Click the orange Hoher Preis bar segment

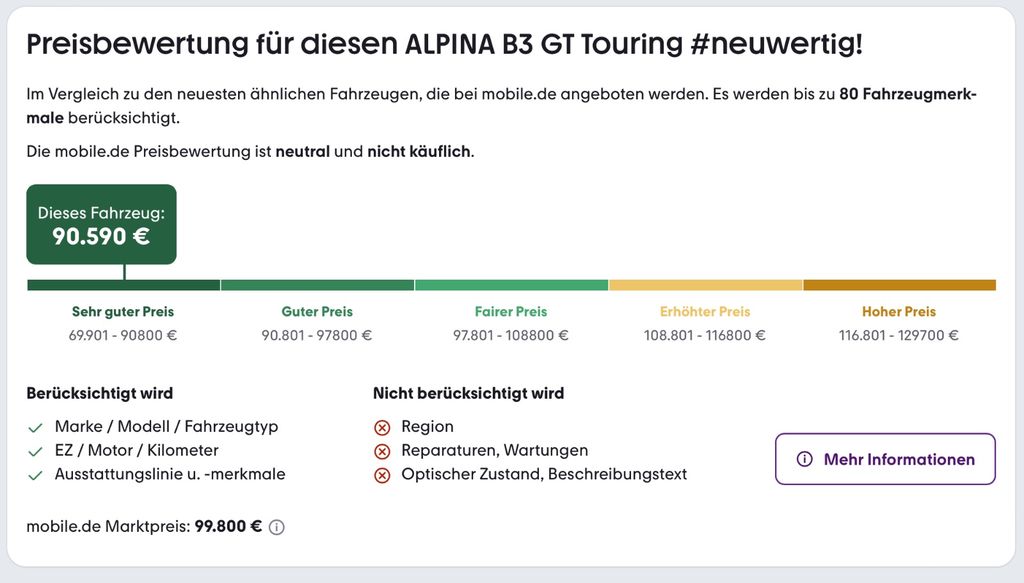click(x=899, y=285)
